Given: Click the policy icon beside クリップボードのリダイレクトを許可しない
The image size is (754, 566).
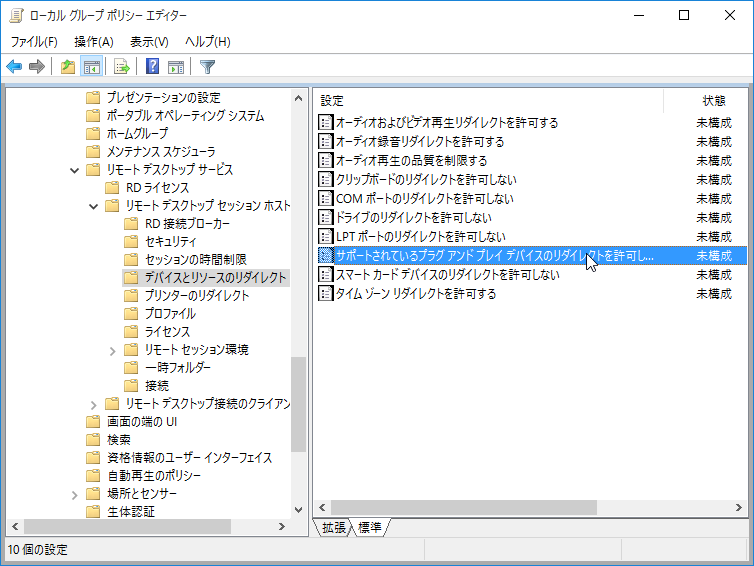Looking at the screenshot, I should click(326, 179).
